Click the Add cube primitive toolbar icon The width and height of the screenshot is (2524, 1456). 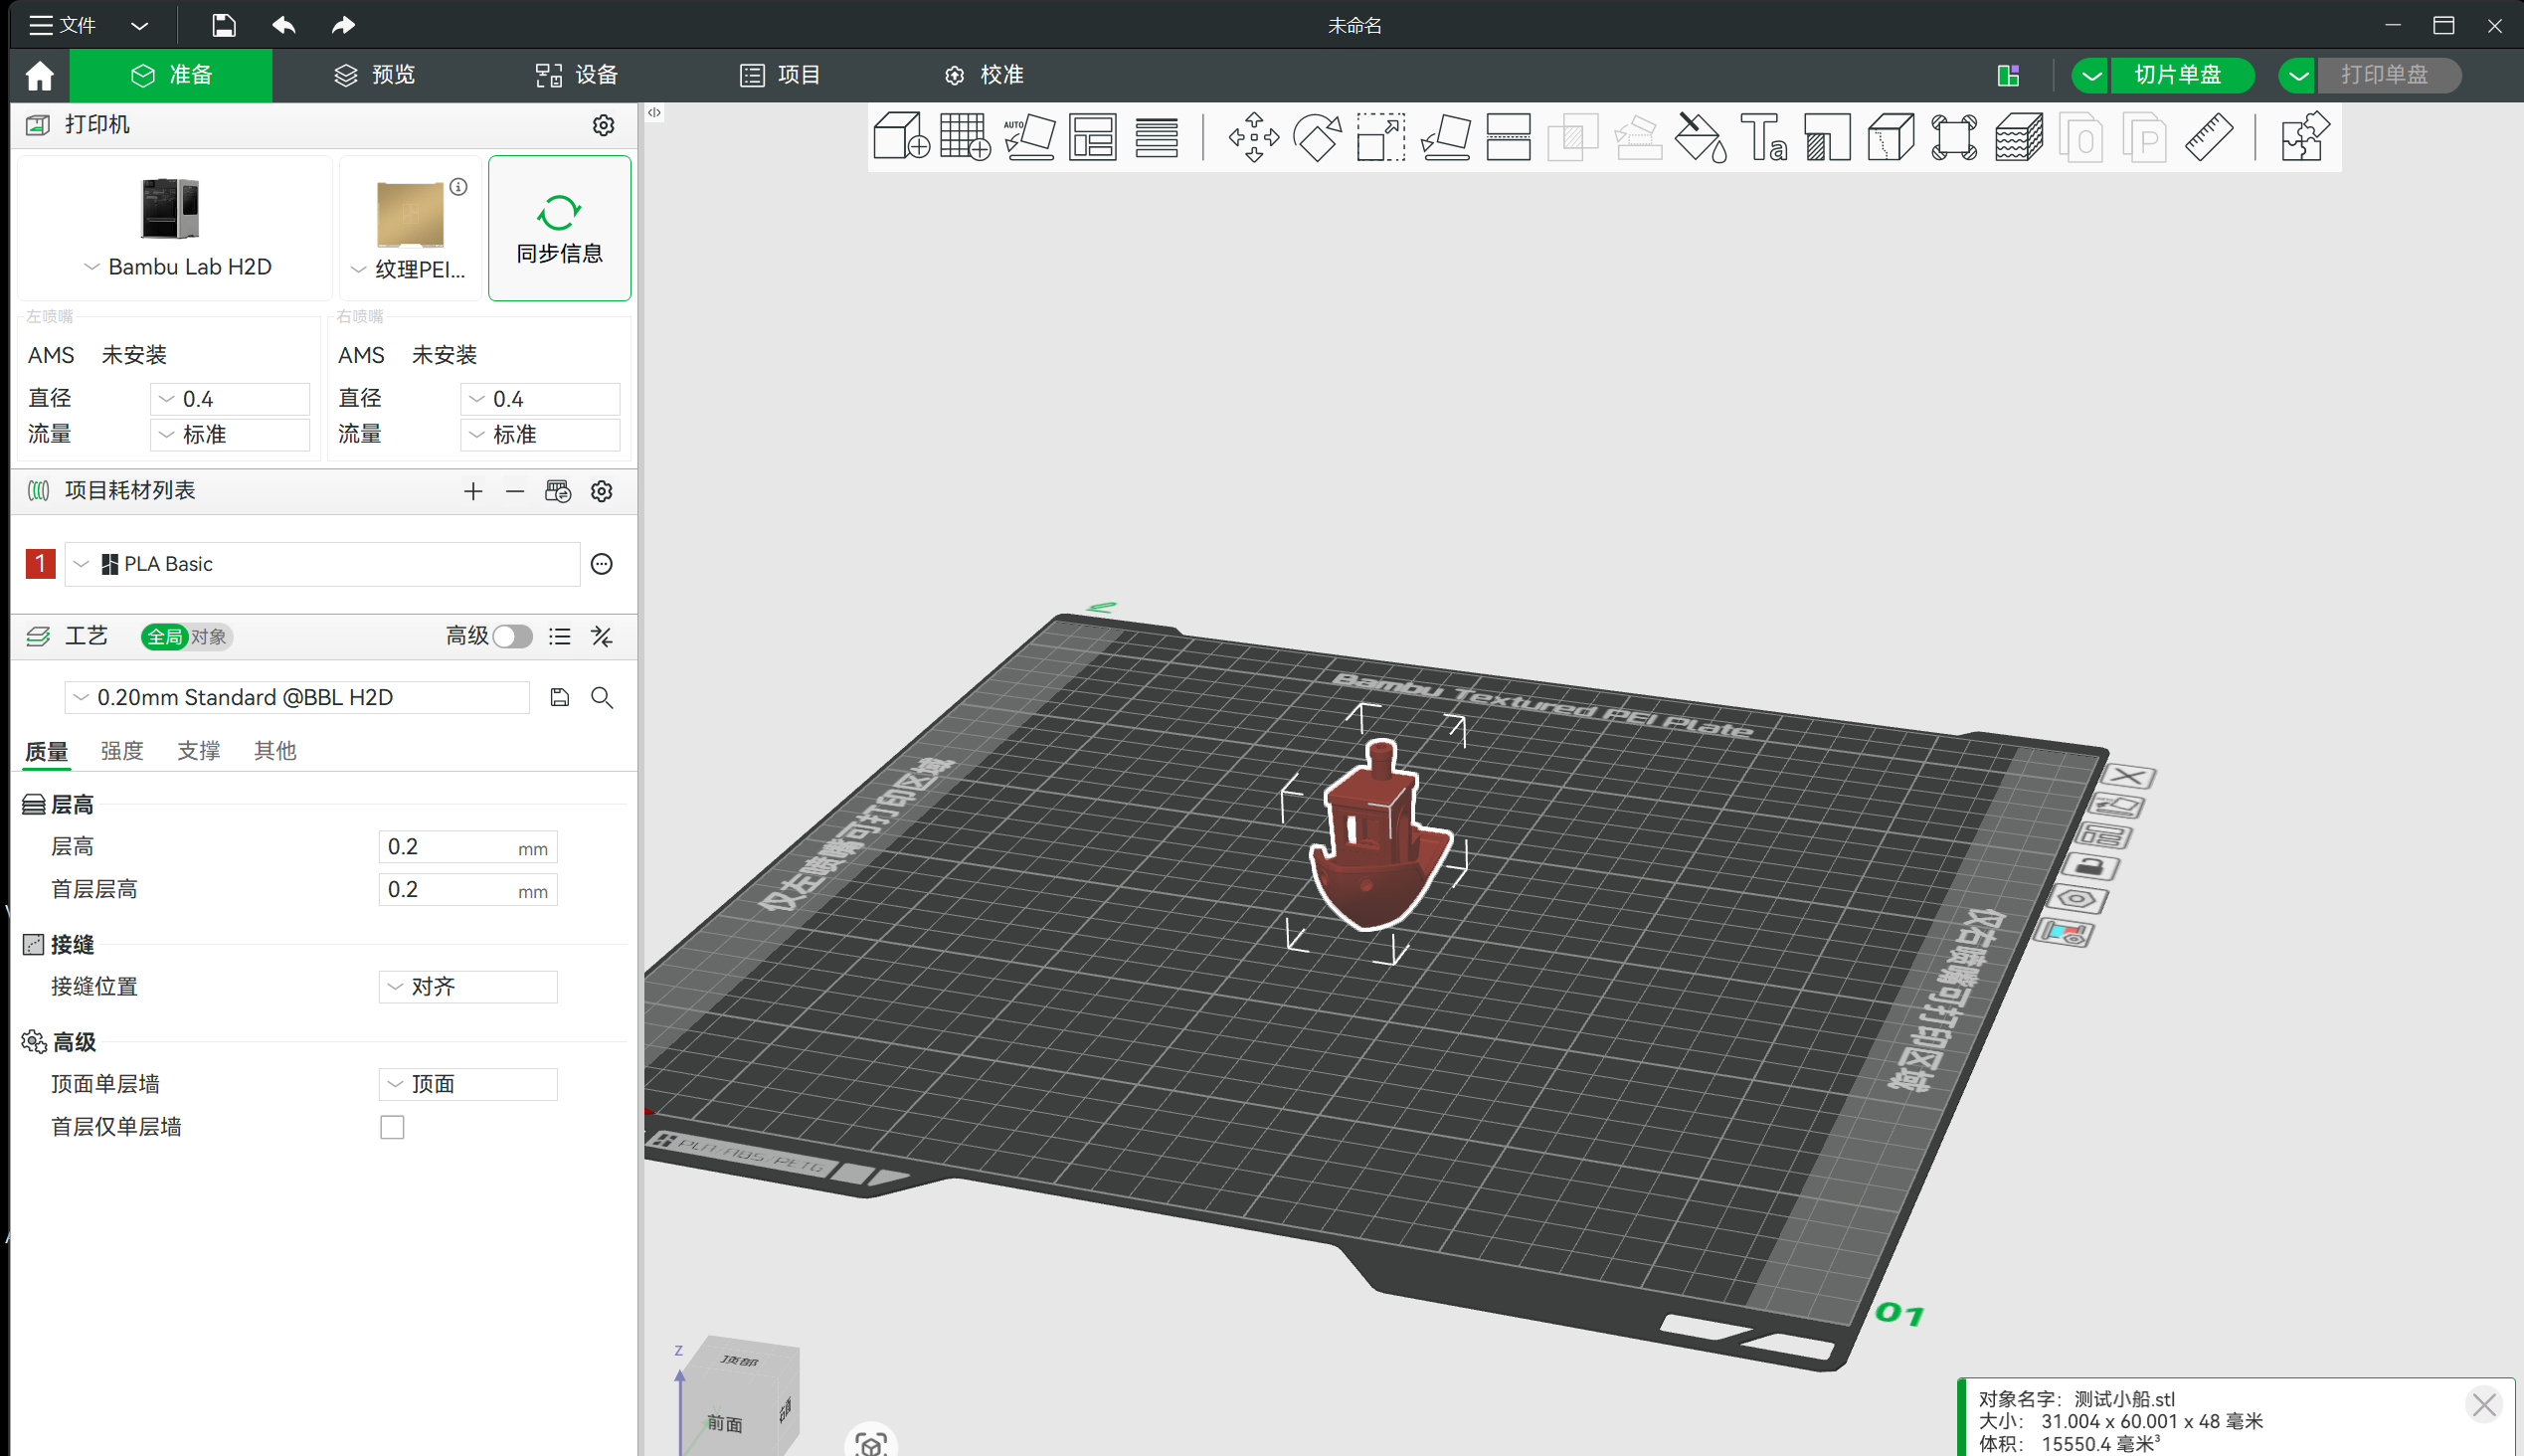coord(900,137)
